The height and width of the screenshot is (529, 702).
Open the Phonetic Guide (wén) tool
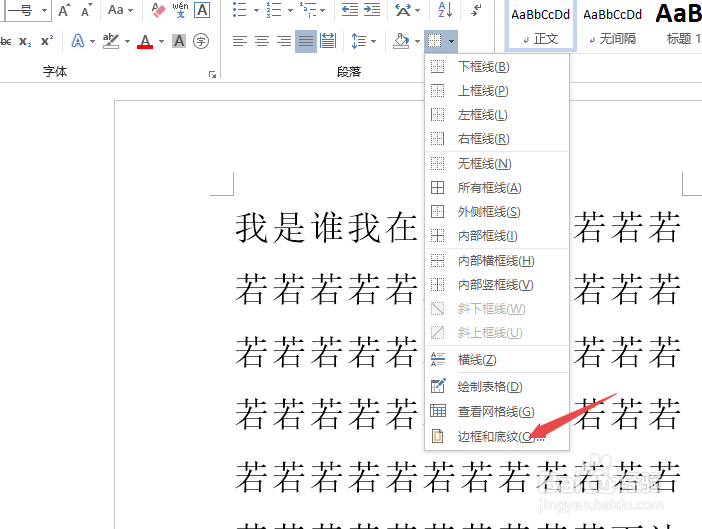(180, 10)
